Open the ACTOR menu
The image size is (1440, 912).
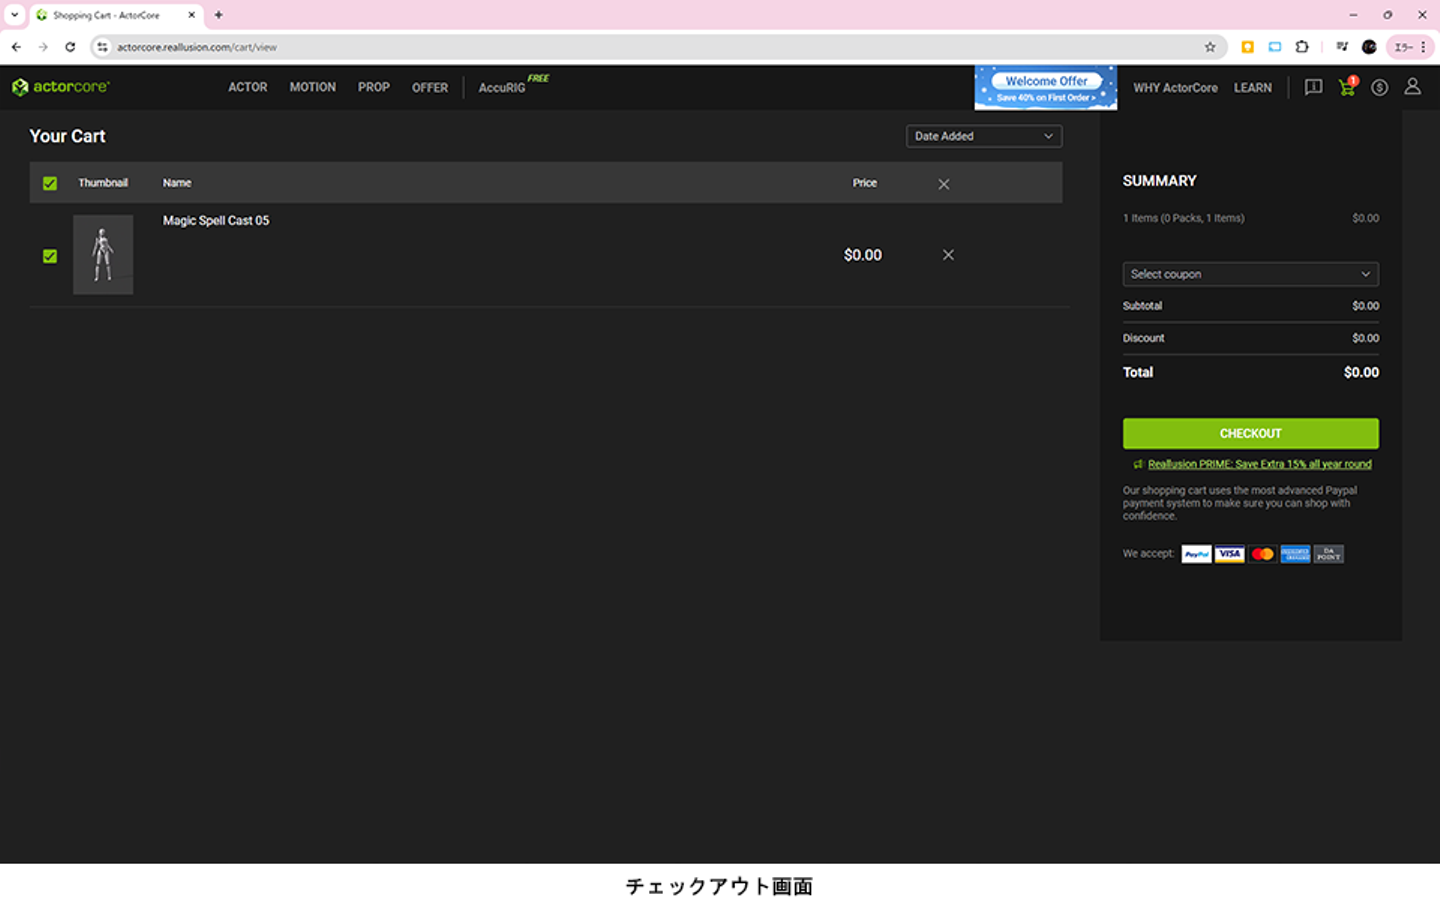point(248,87)
